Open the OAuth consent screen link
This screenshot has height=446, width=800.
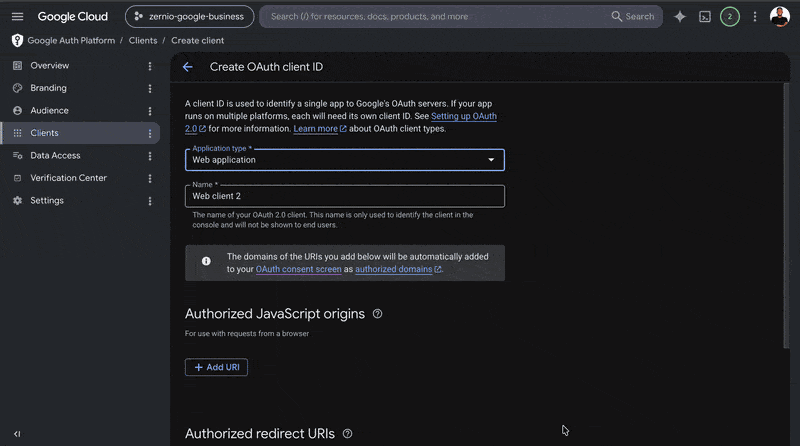click(298, 269)
